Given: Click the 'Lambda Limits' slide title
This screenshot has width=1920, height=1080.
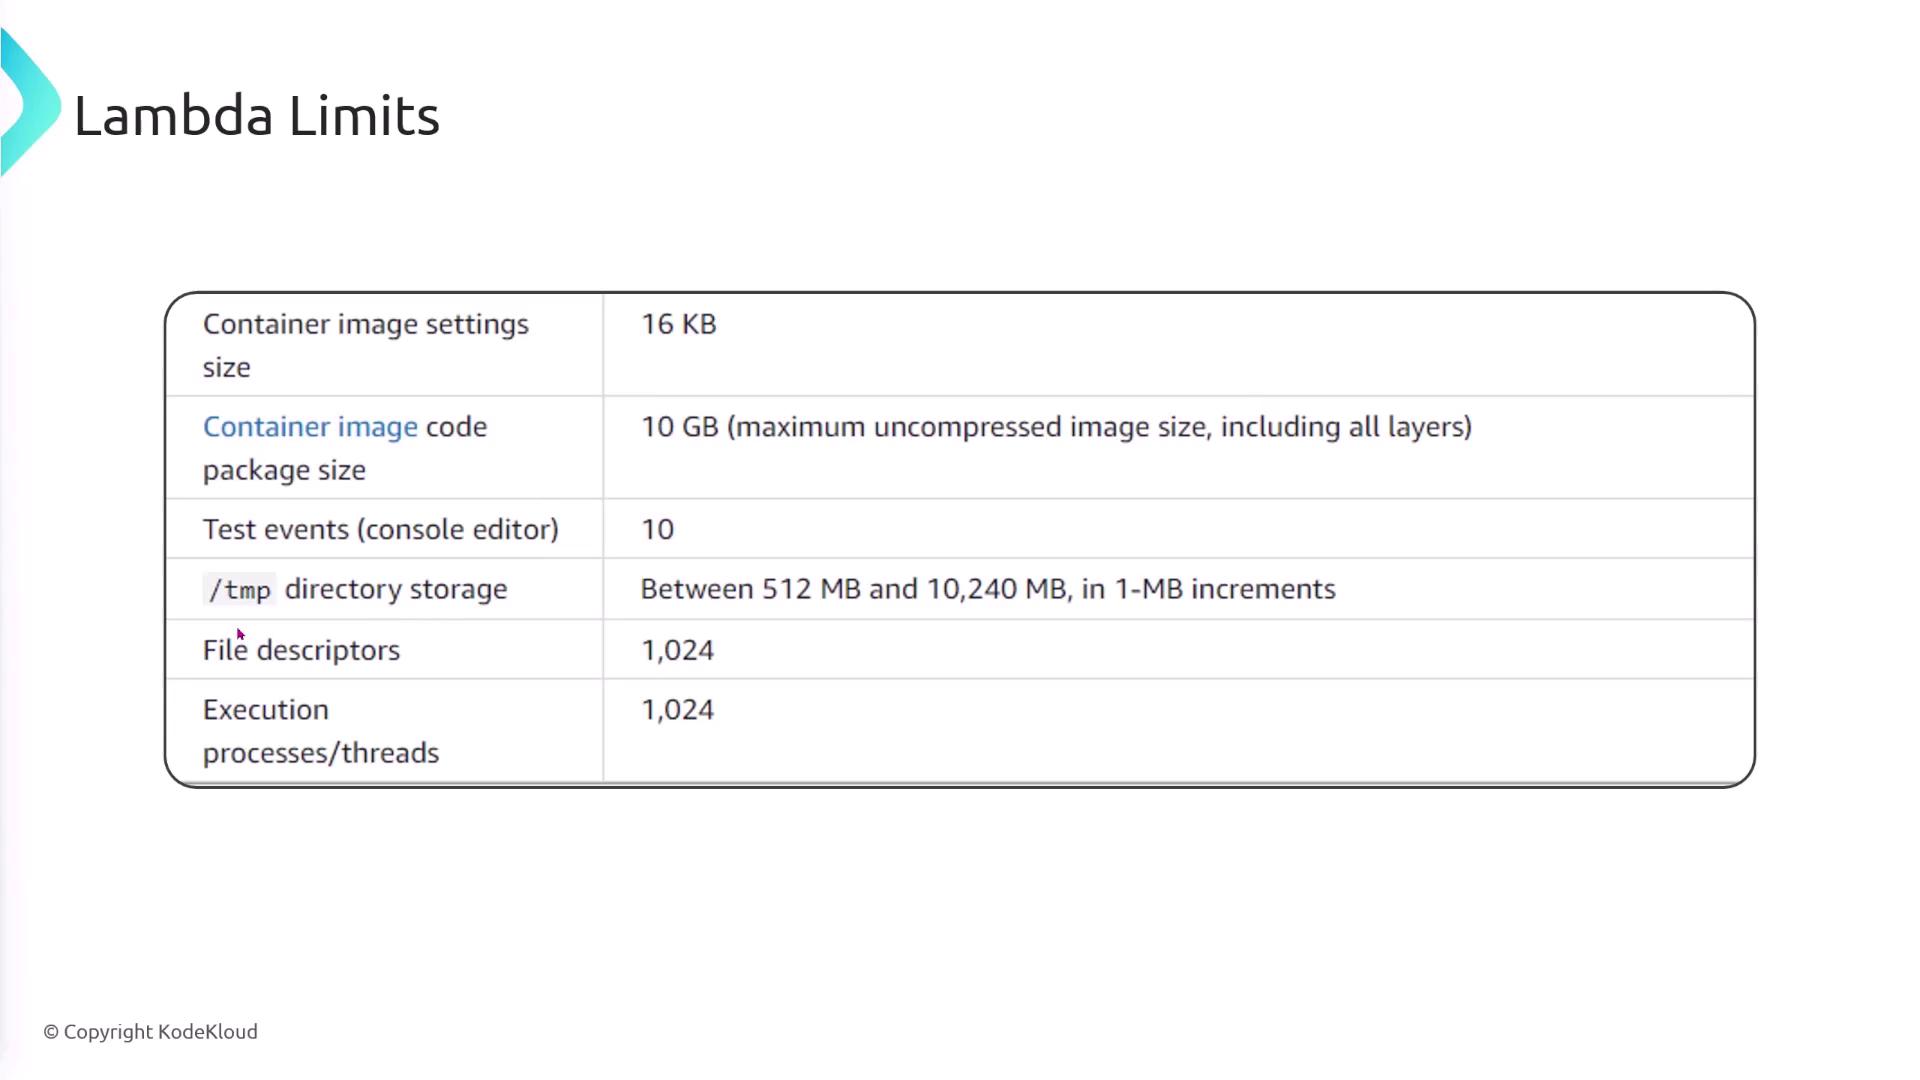Looking at the screenshot, I should [257, 116].
